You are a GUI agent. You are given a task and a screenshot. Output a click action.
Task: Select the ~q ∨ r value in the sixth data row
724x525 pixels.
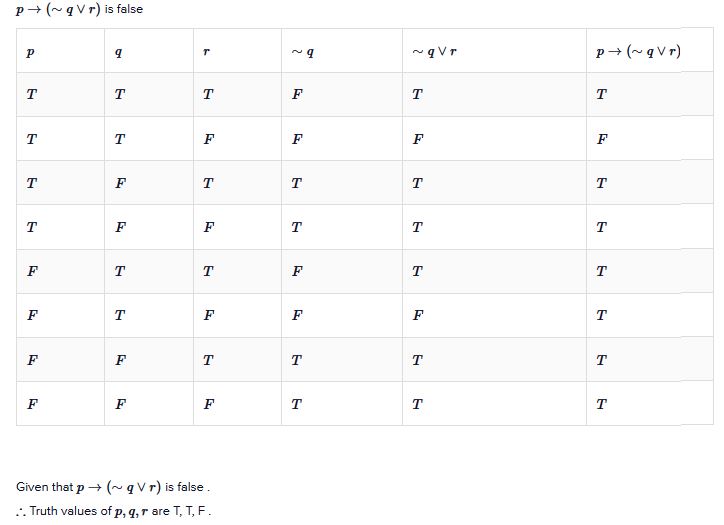pos(417,315)
